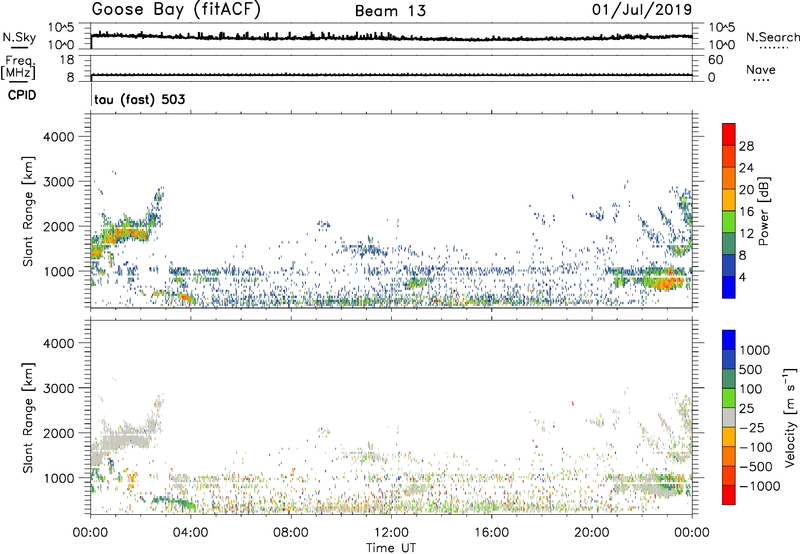This screenshot has height=554, width=800.
Task: Select the 'tau (fast) 503' CPID text
Action: click(x=140, y=99)
